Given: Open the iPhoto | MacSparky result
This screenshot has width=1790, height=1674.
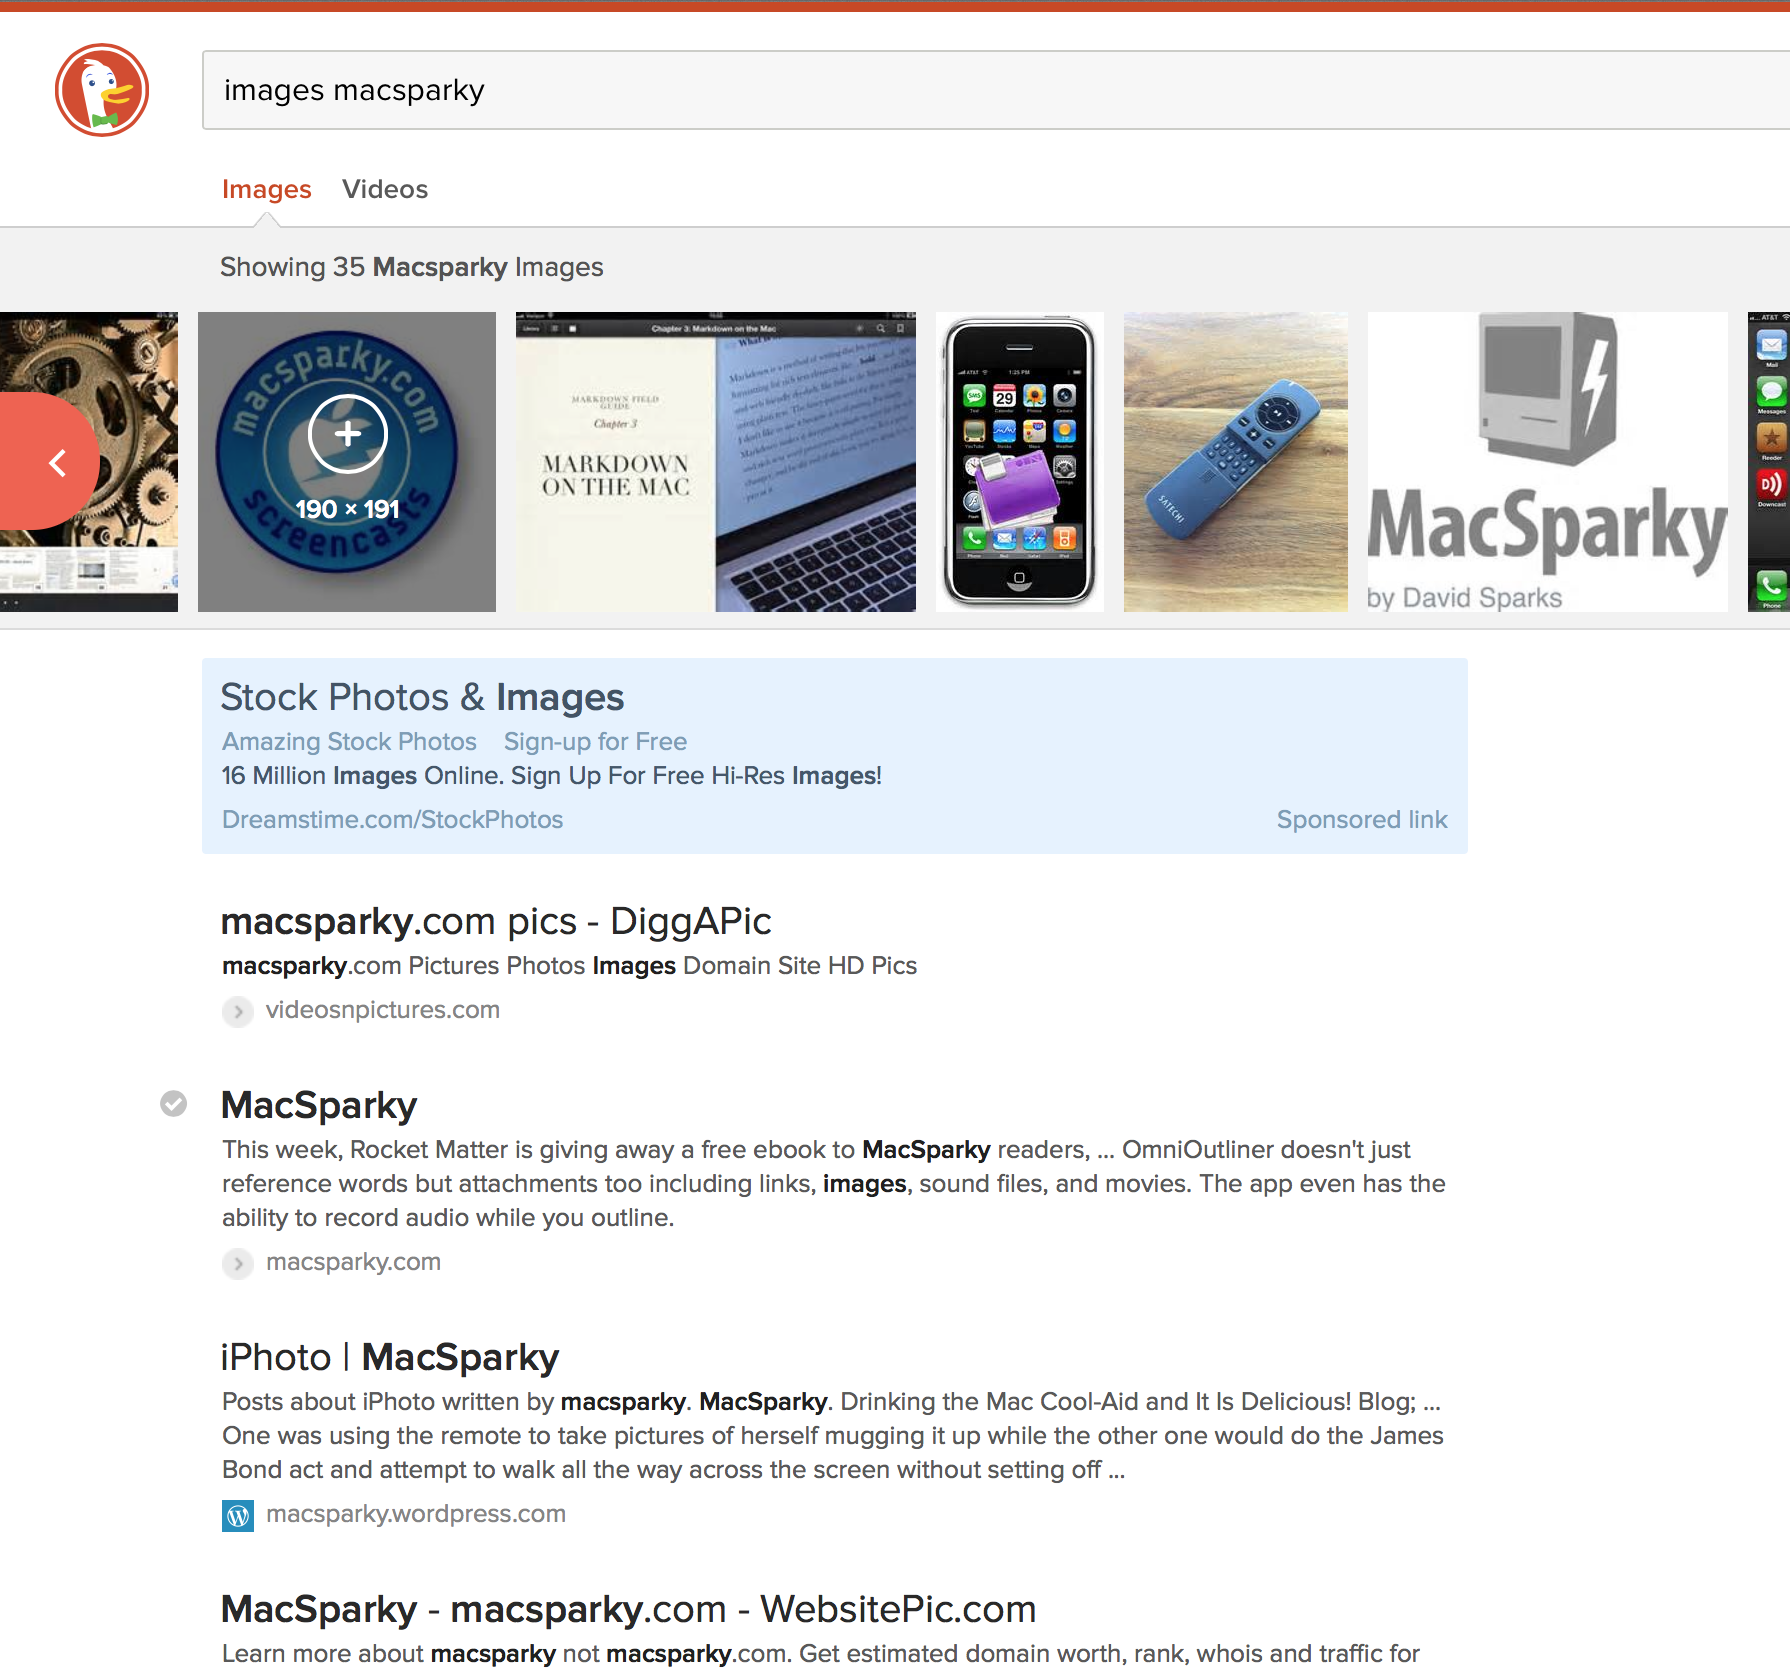Looking at the screenshot, I should (x=390, y=1357).
